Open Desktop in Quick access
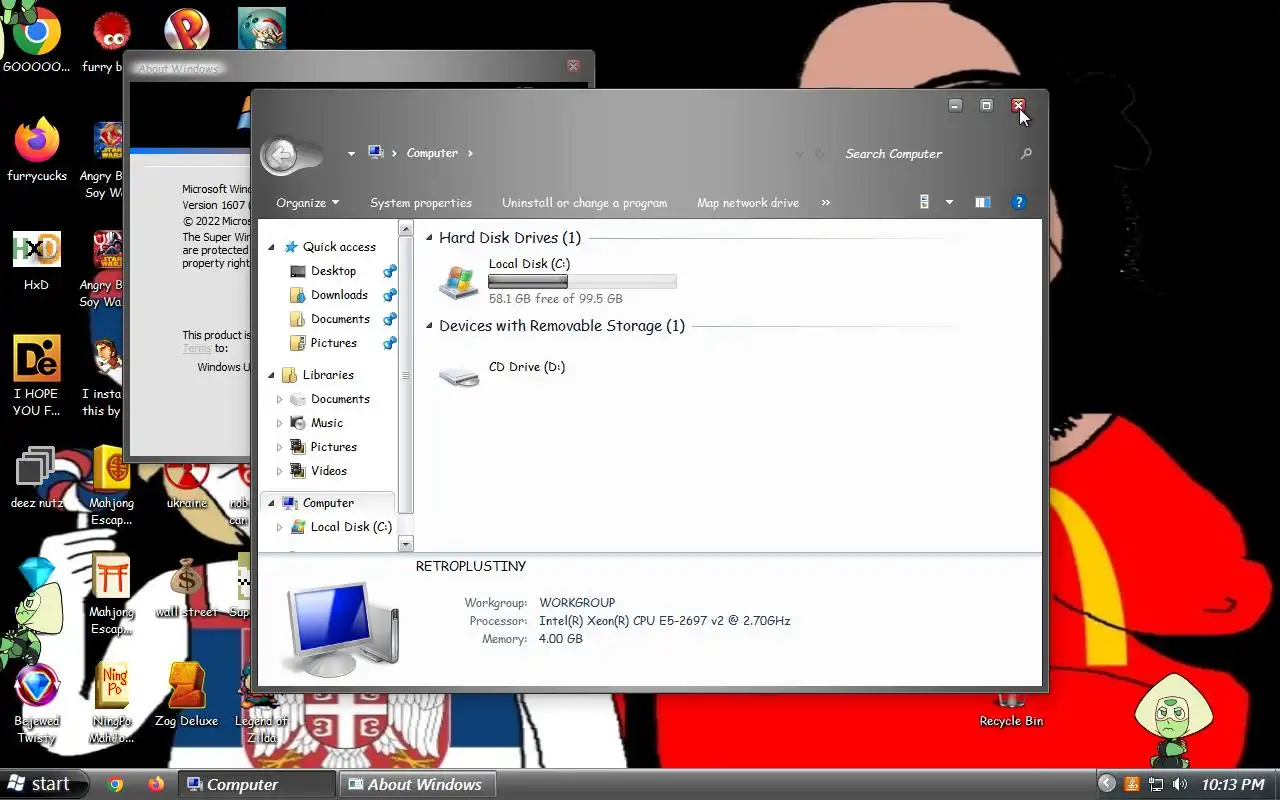The image size is (1280, 800). [333, 271]
